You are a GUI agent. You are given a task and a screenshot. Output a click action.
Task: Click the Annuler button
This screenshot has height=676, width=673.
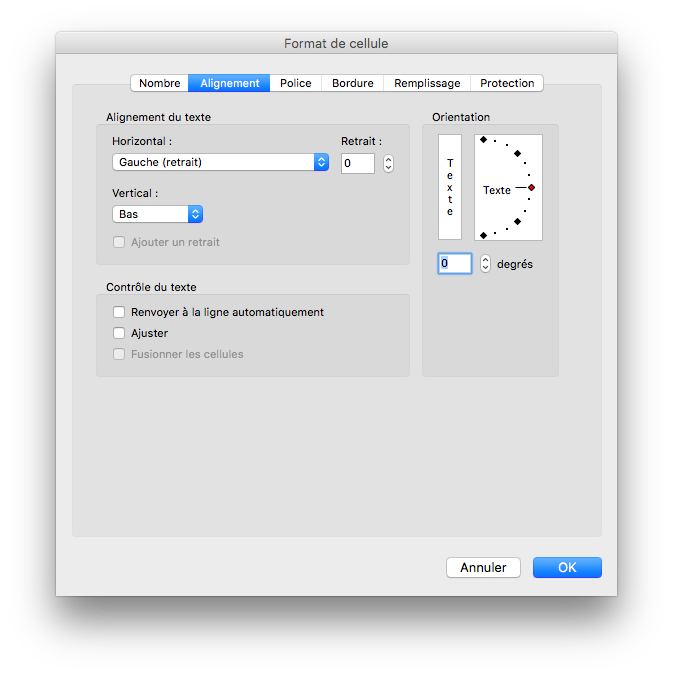tap(483, 567)
